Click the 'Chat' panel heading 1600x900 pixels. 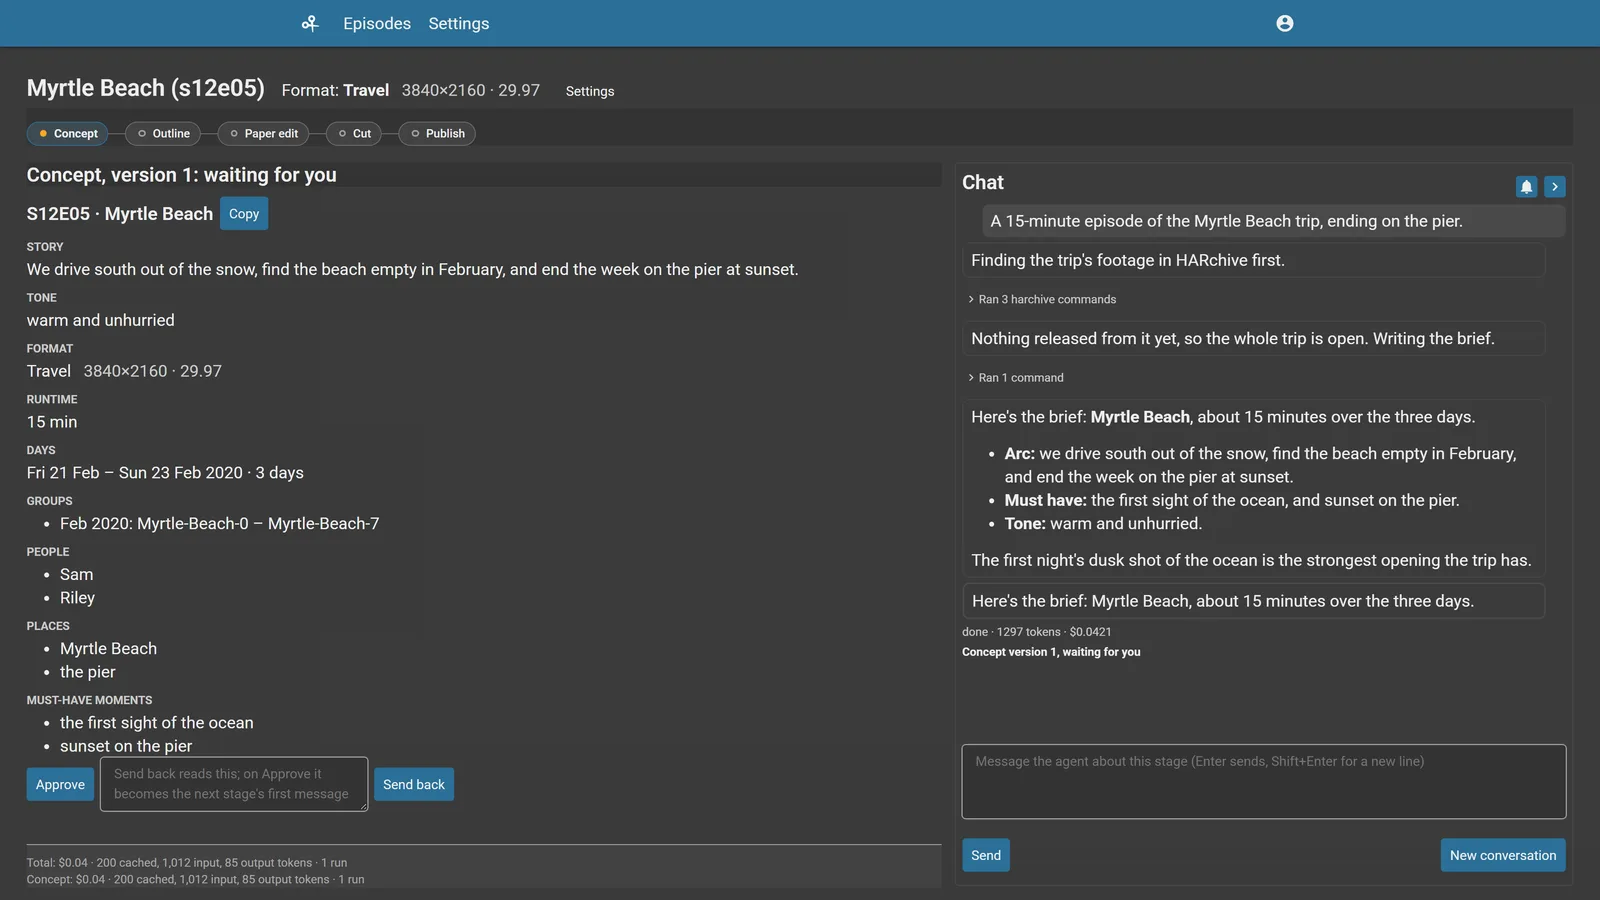[983, 182]
